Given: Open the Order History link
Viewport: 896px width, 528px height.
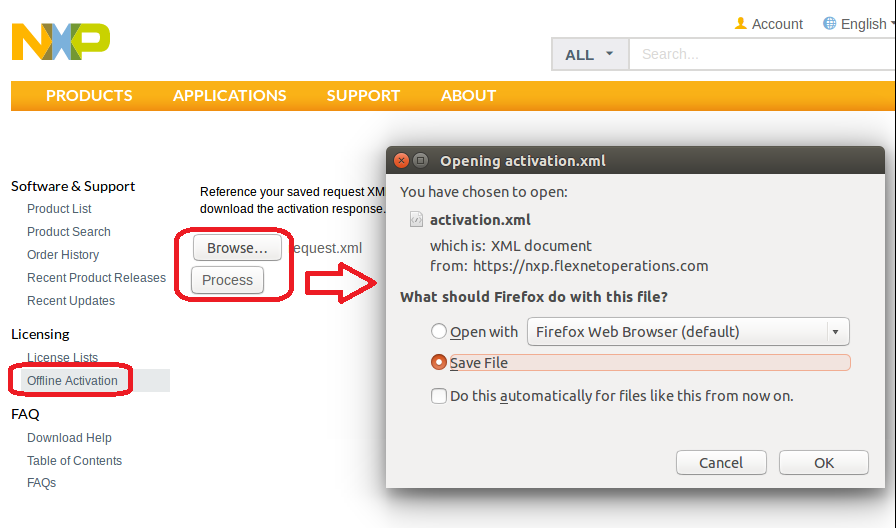Looking at the screenshot, I should [x=63, y=254].
